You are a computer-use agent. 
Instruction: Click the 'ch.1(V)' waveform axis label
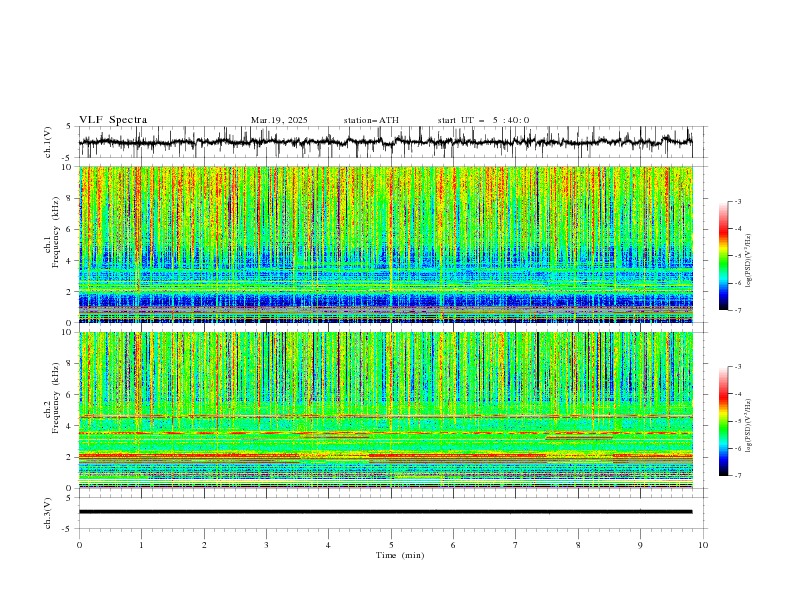point(48,142)
